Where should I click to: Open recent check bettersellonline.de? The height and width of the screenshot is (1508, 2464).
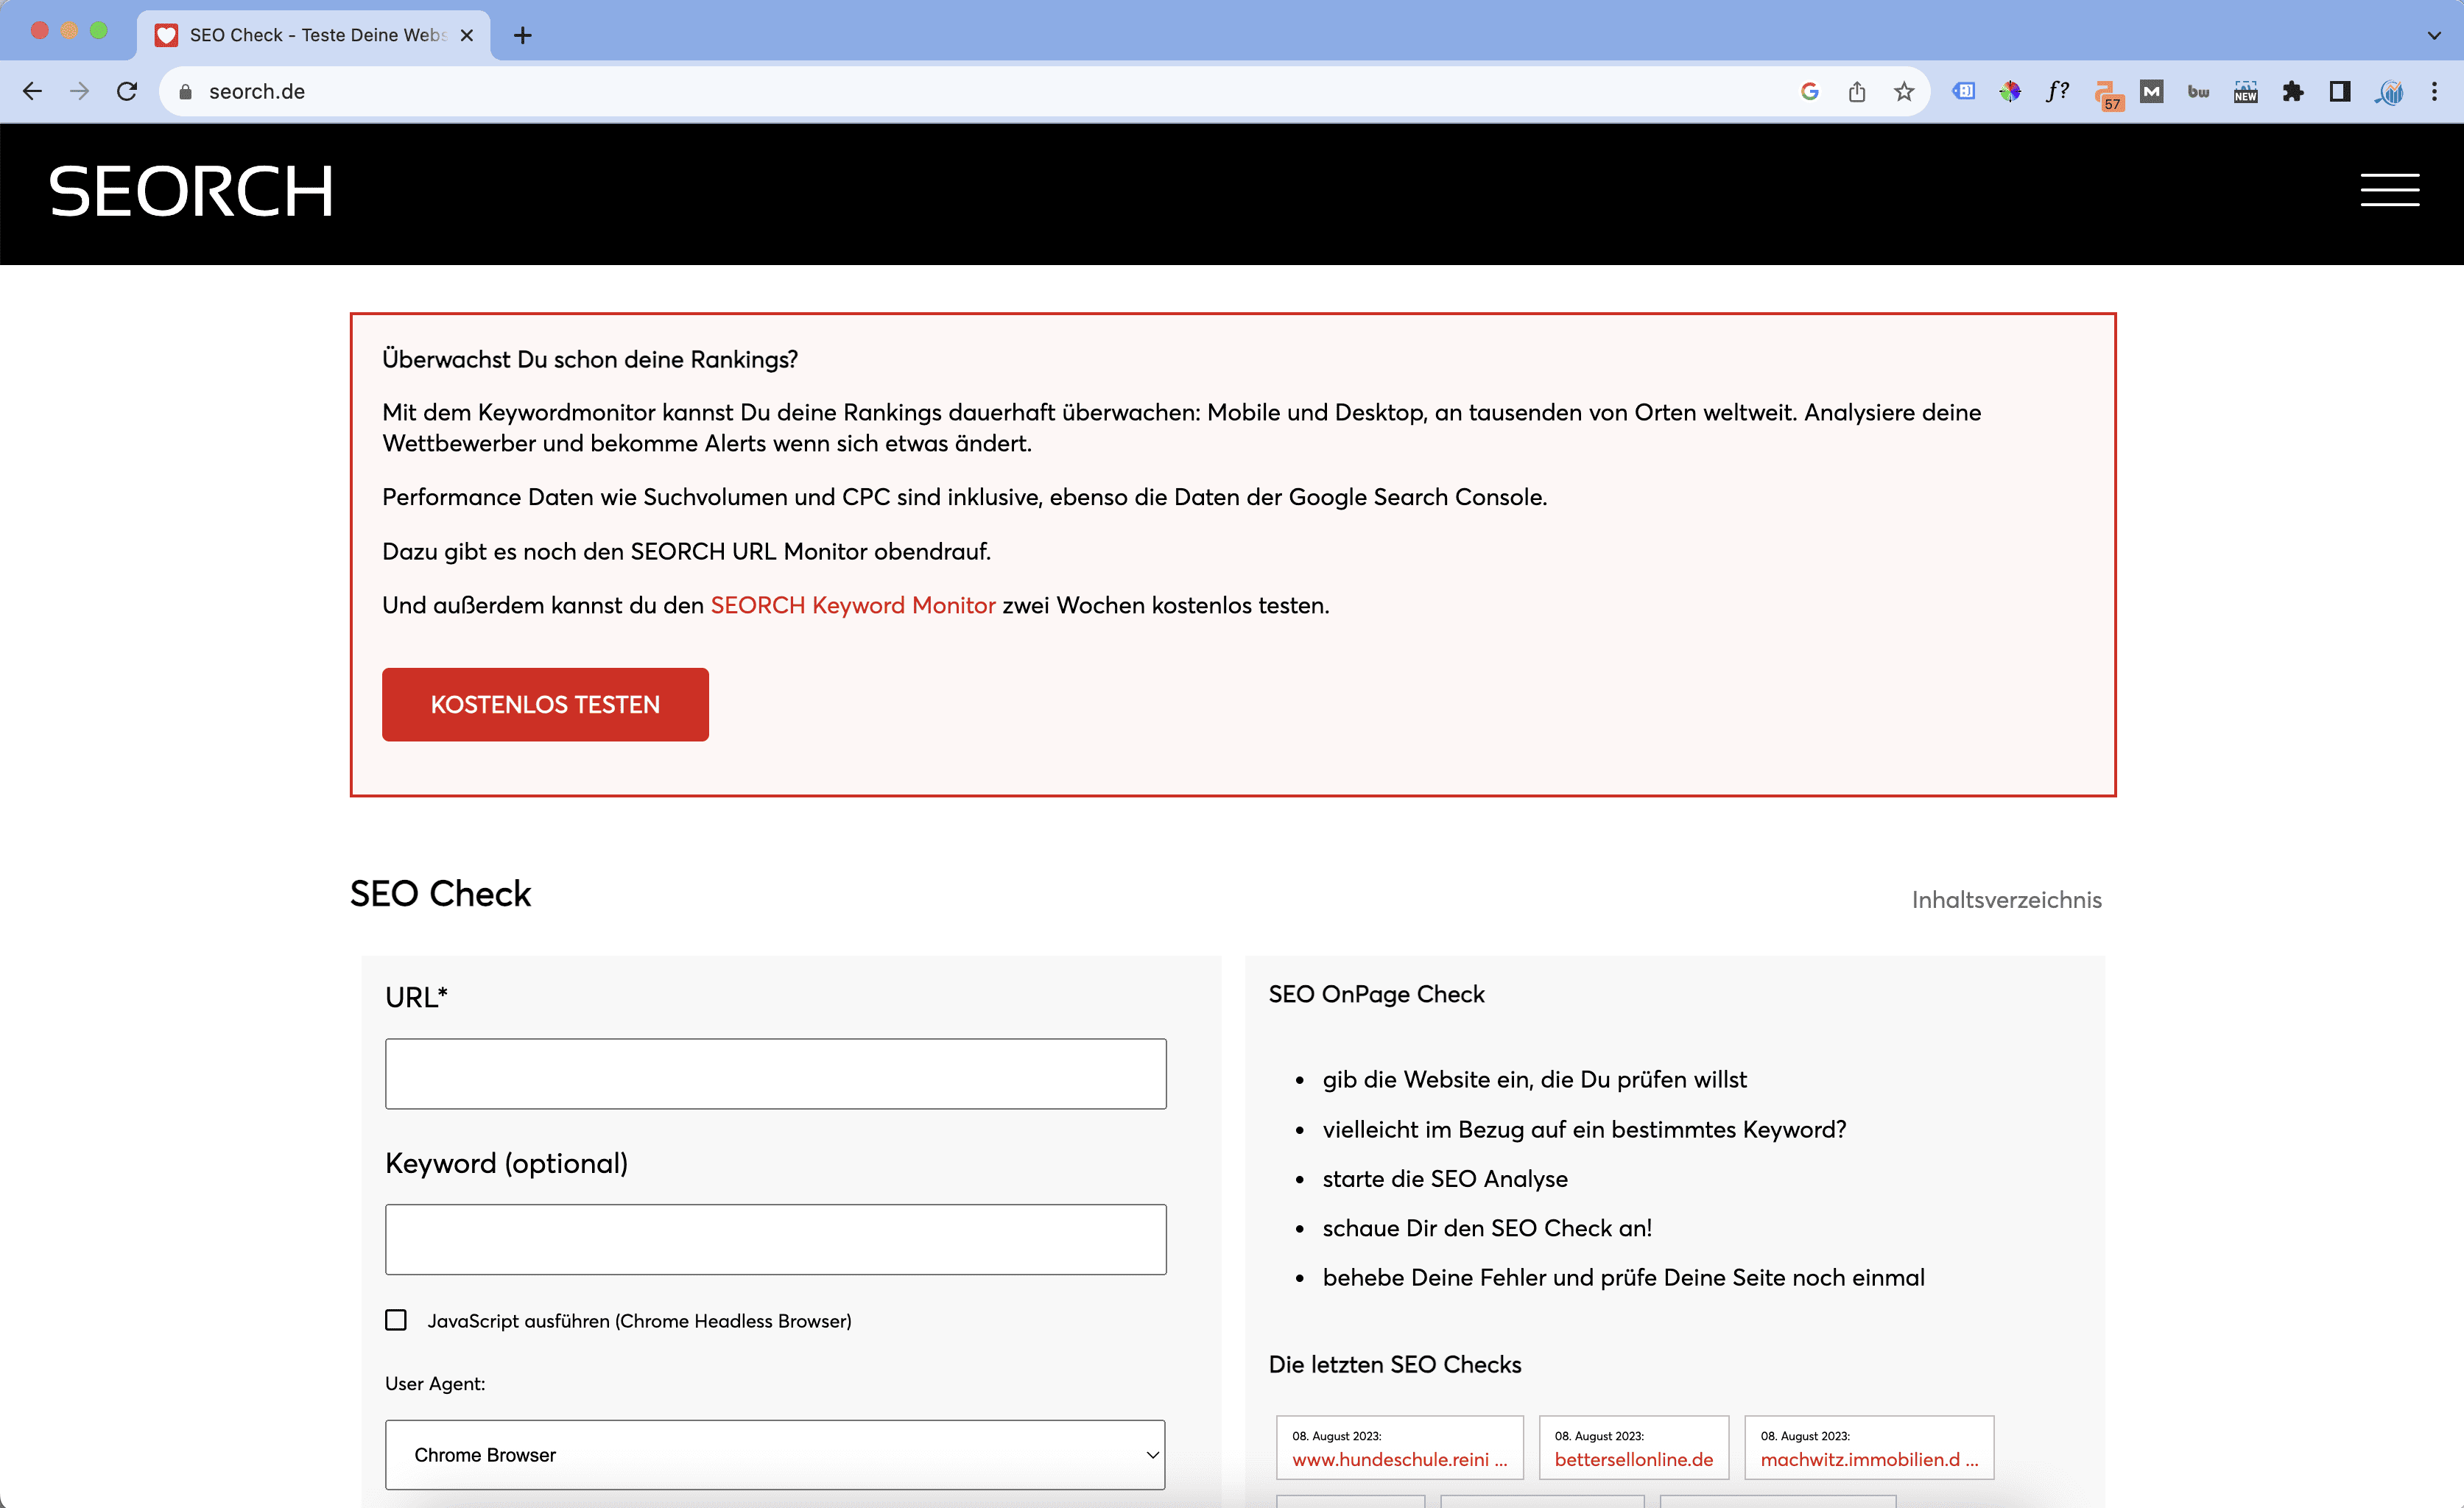tap(1633, 1459)
